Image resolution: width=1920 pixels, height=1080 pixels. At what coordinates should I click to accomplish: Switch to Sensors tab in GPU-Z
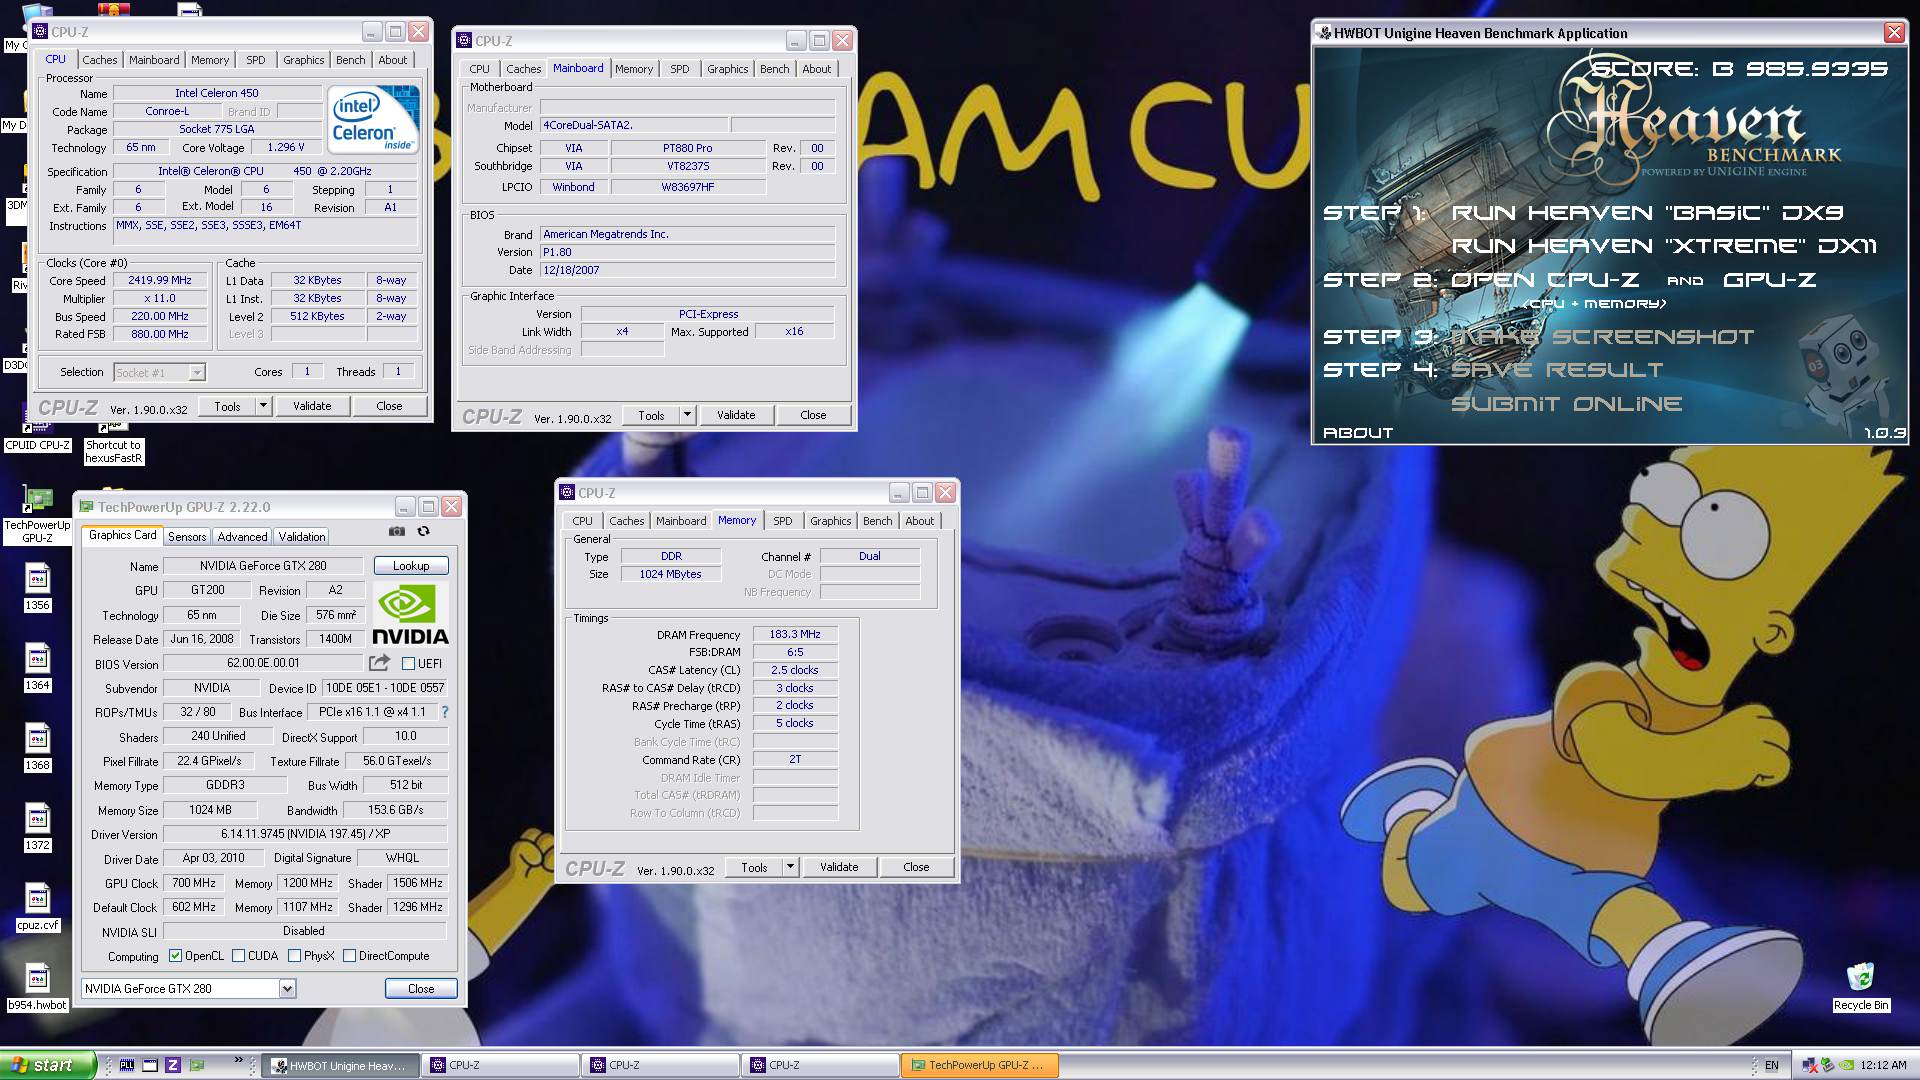coord(187,537)
